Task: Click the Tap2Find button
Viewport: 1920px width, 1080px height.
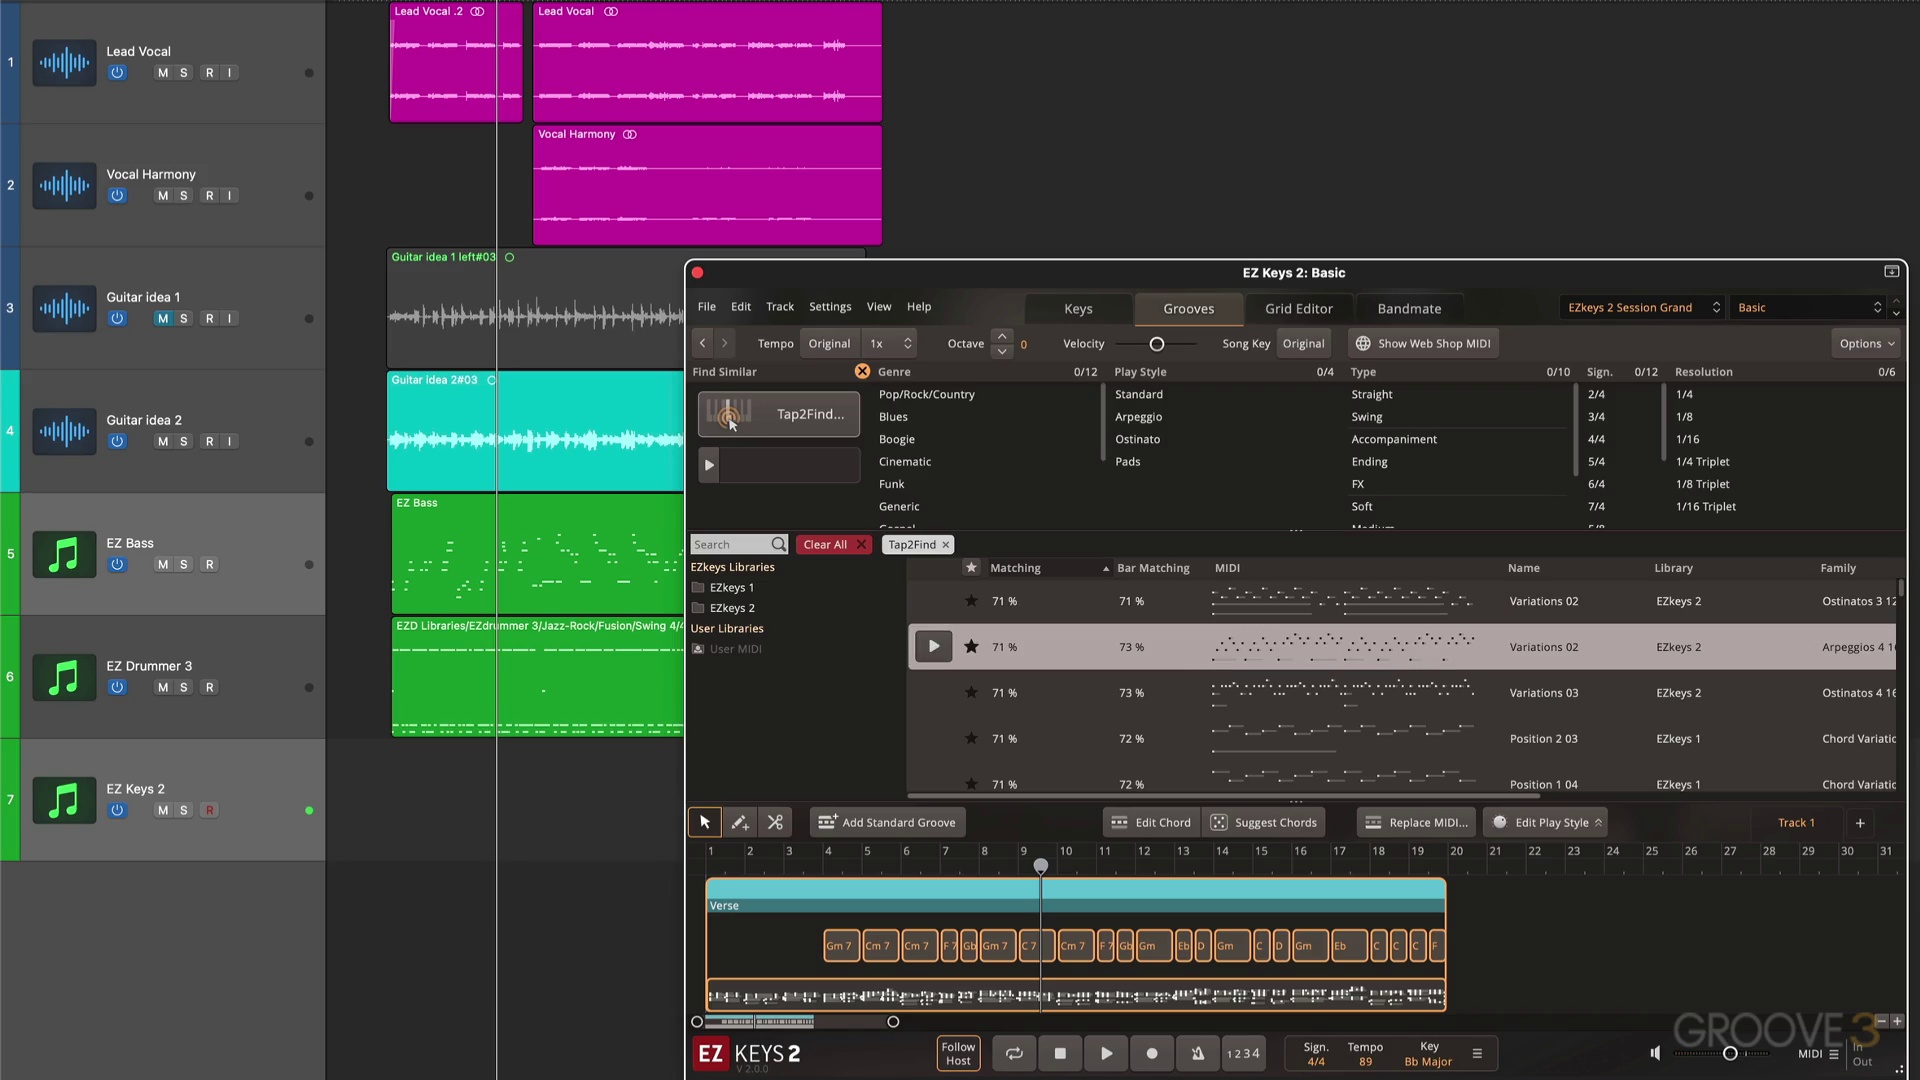Action: point(778,414)
